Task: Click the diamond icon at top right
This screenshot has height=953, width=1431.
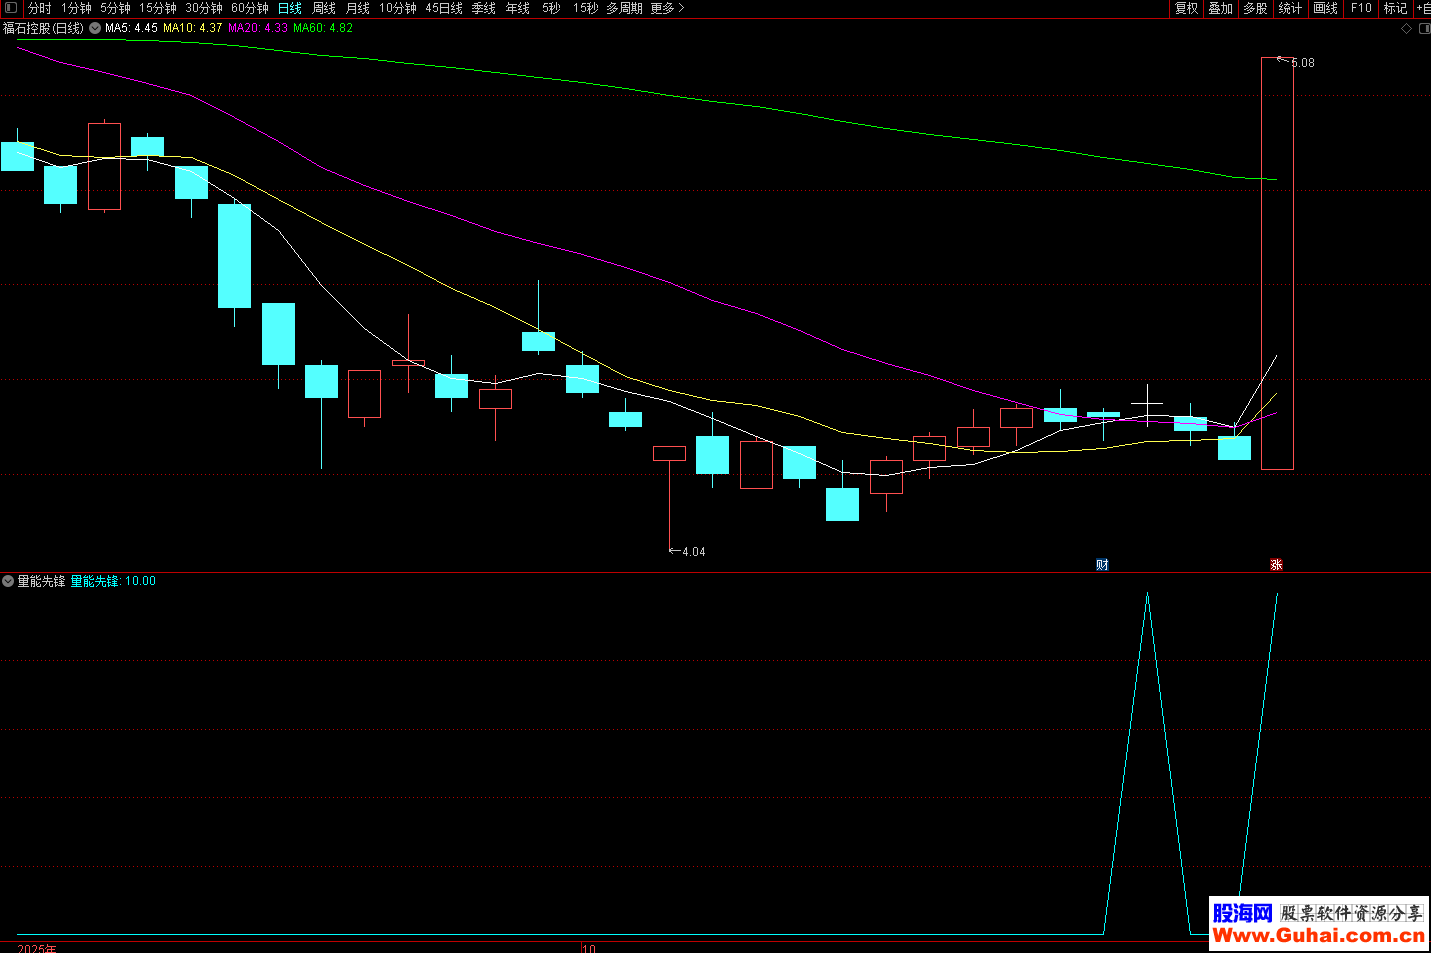Action: pyautogui.click(x=1406, y=29)
